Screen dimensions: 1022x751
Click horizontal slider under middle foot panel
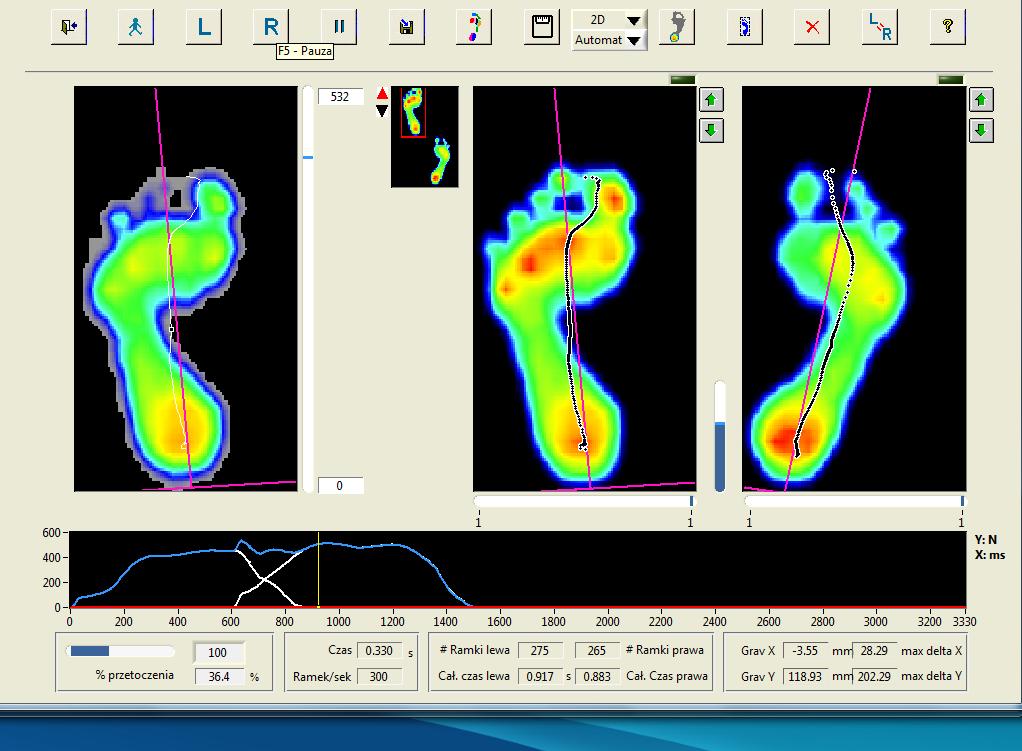[585, 501]
